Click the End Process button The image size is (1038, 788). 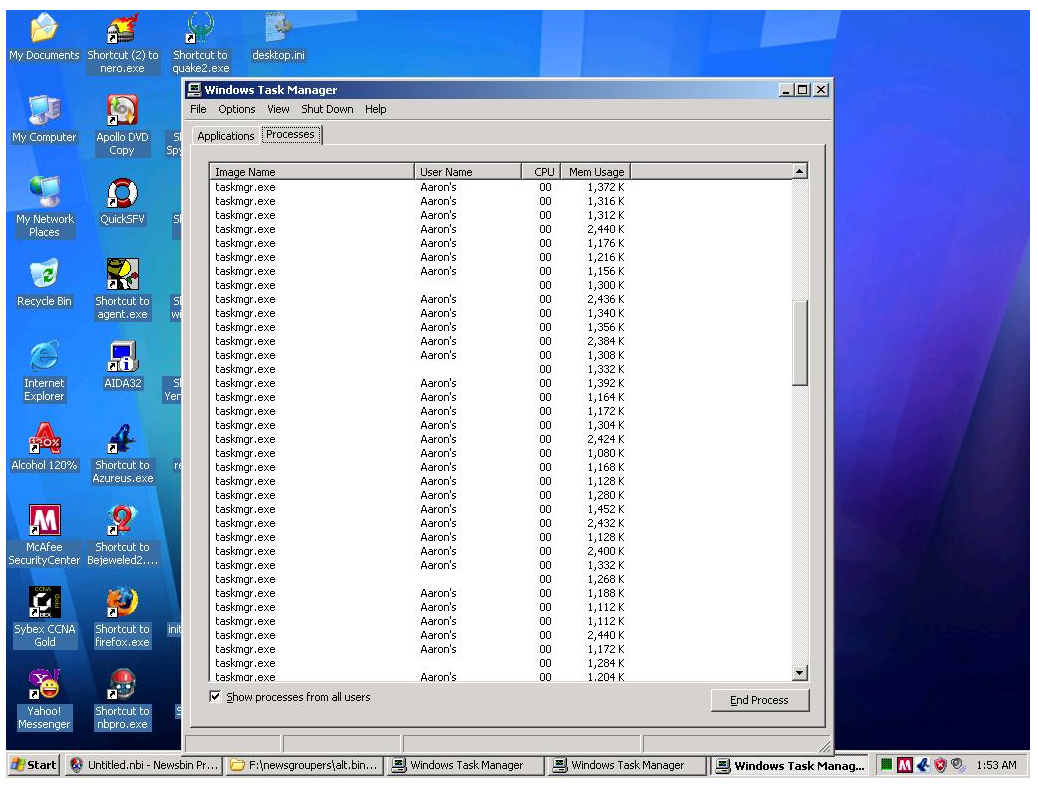point(759,700)
